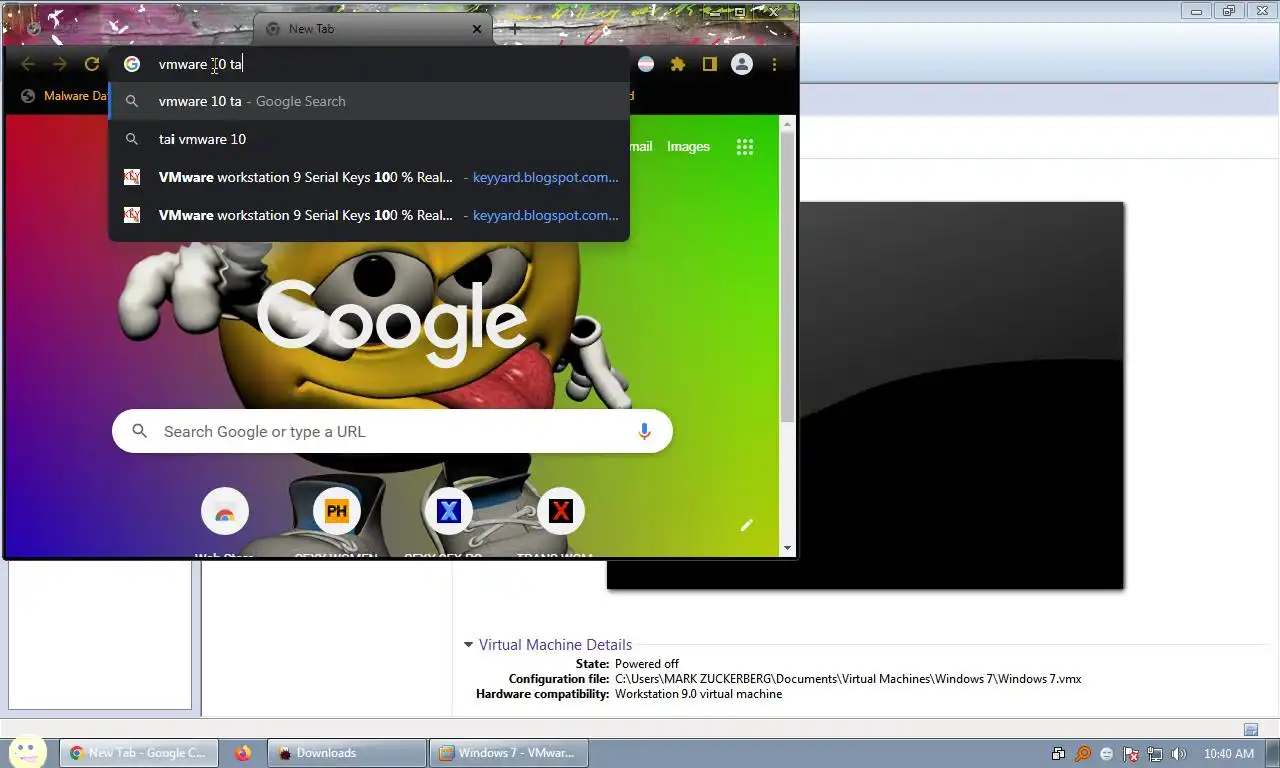Click network tray icon
Viewport: 1280px width, 768px height.
coord(1155,754)
